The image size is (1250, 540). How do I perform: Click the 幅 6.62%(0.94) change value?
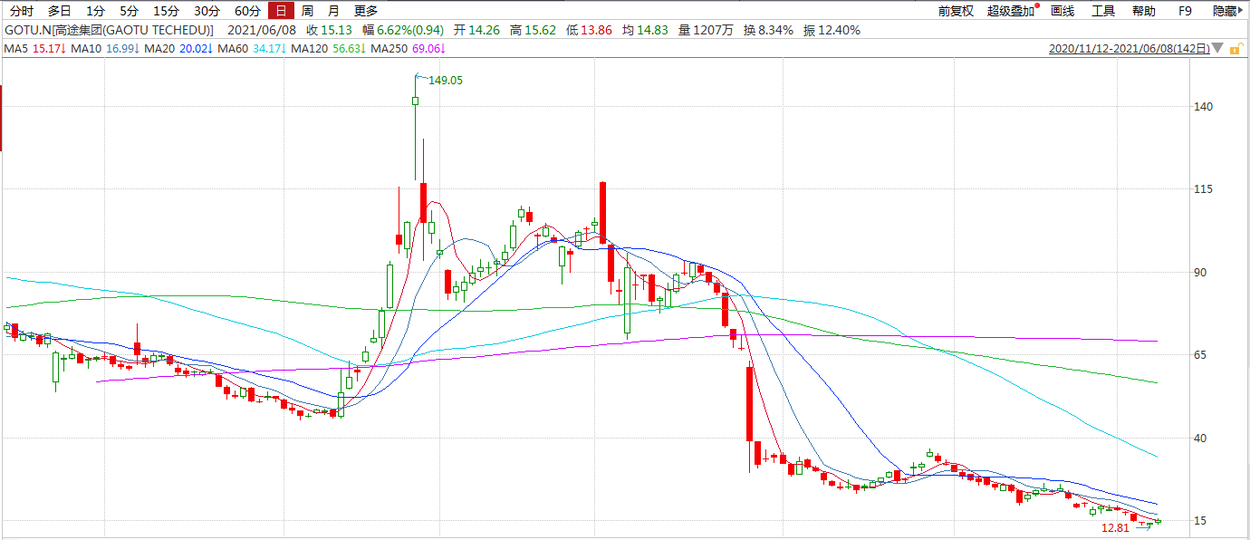(x=405, y=30)
